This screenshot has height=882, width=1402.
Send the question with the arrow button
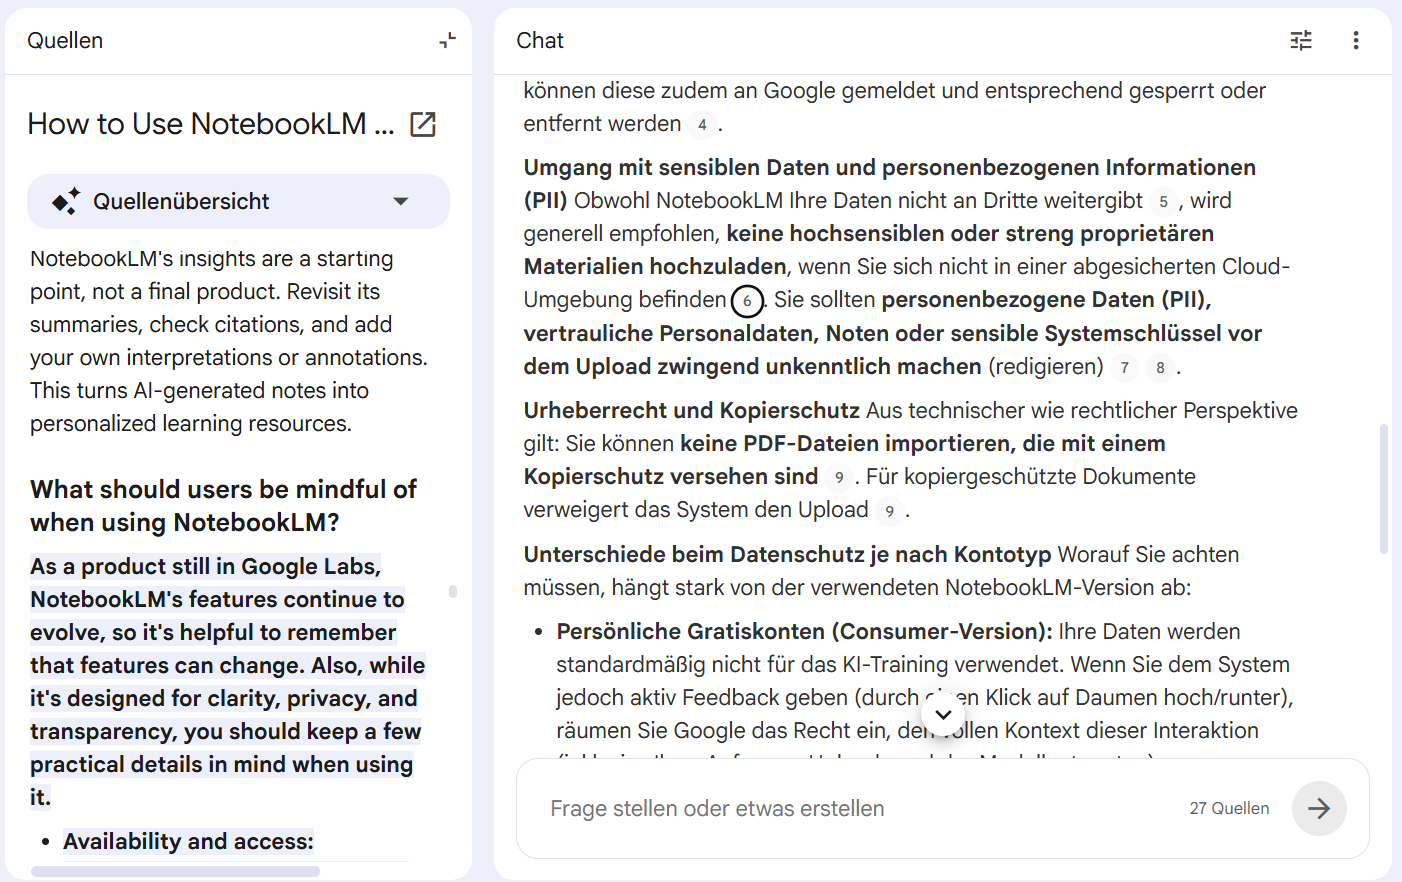tap(1319, 808)
